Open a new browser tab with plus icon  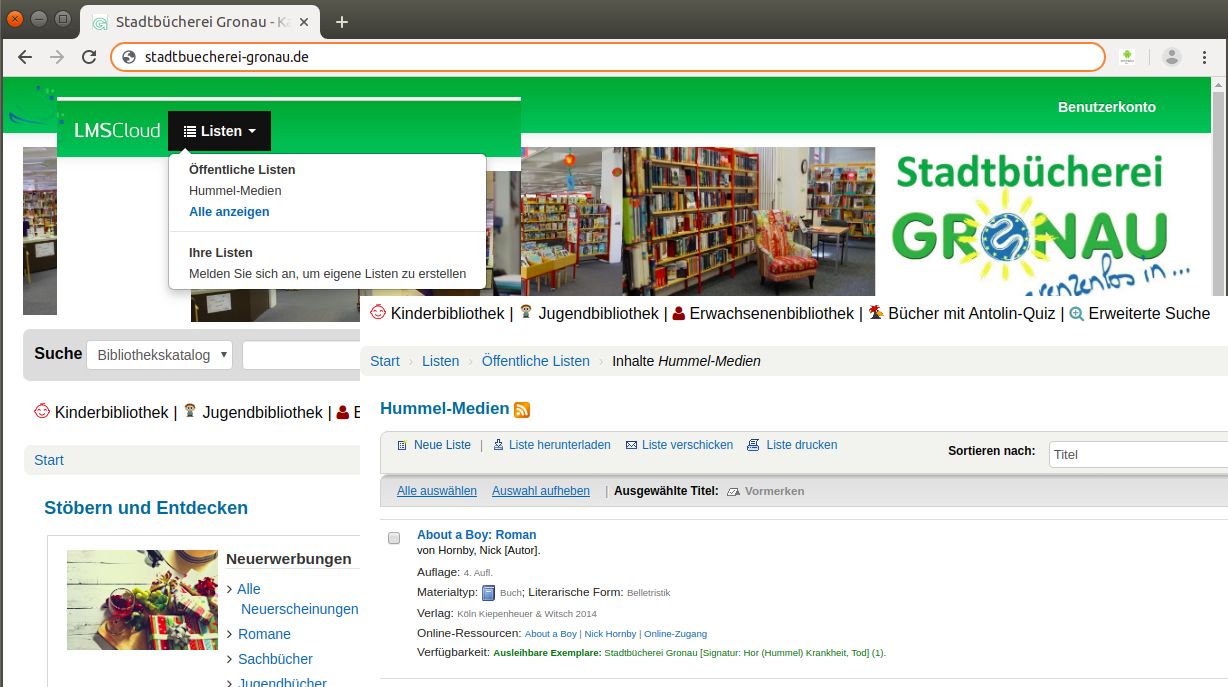point(342,22)
